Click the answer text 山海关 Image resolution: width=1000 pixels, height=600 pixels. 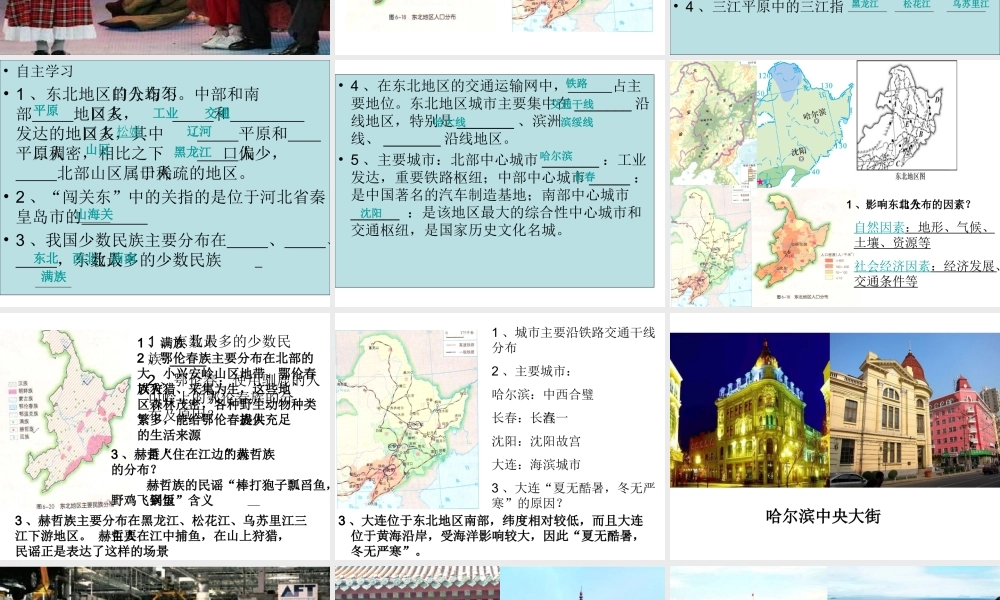point(95,214)
